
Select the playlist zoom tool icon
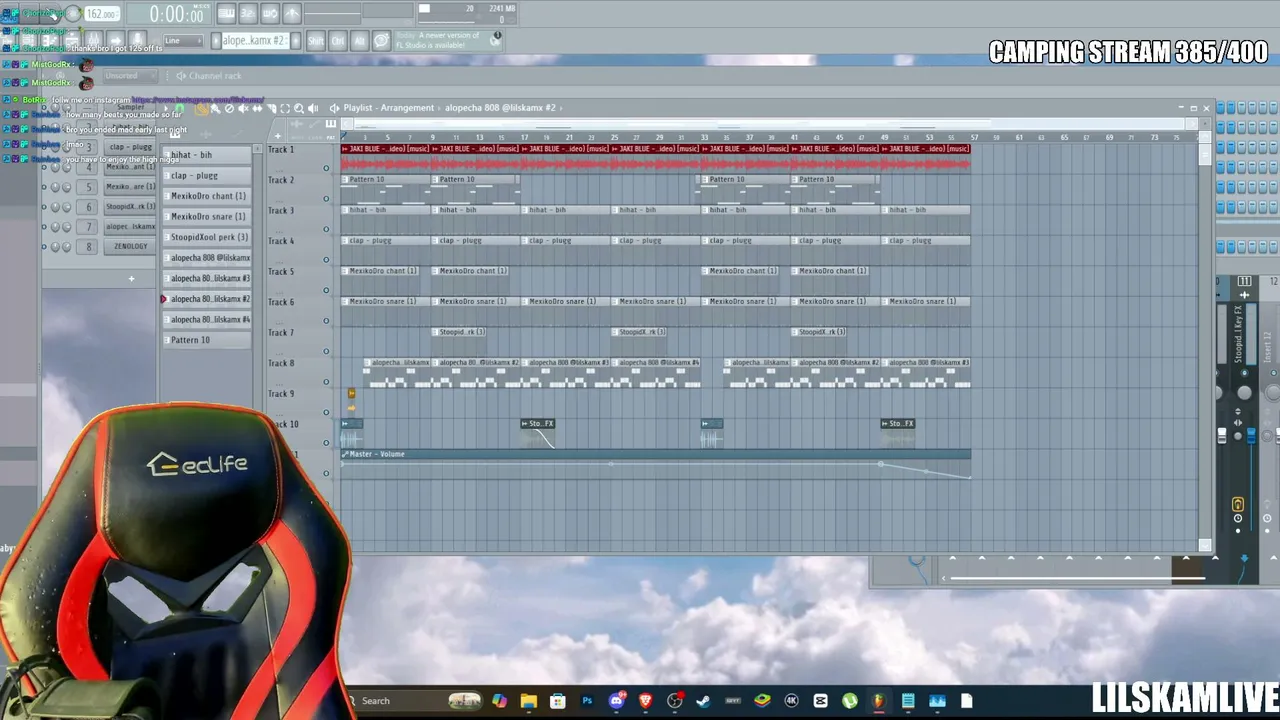[299, 108]
